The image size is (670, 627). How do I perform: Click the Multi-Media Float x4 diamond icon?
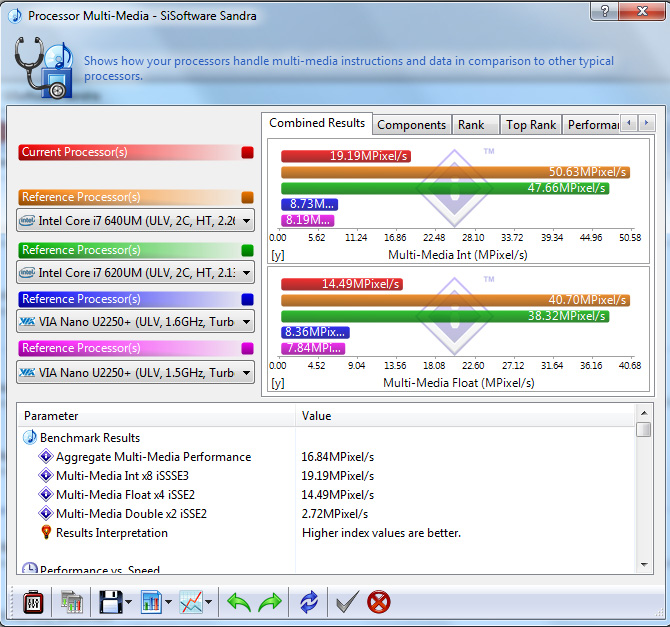[x=45, y=494]
